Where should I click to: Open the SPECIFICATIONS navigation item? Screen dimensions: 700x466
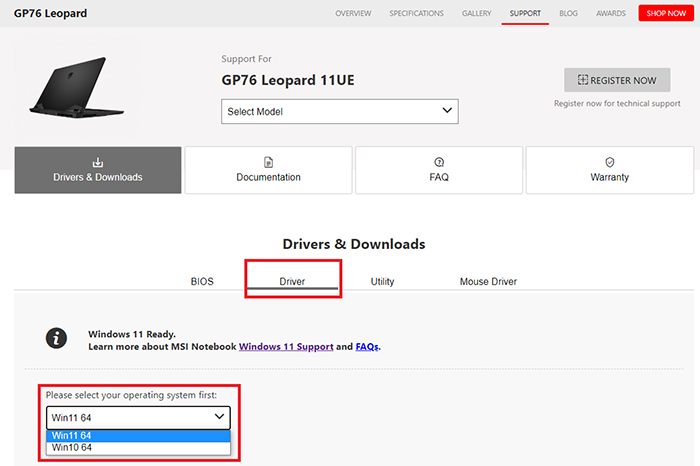417,13
